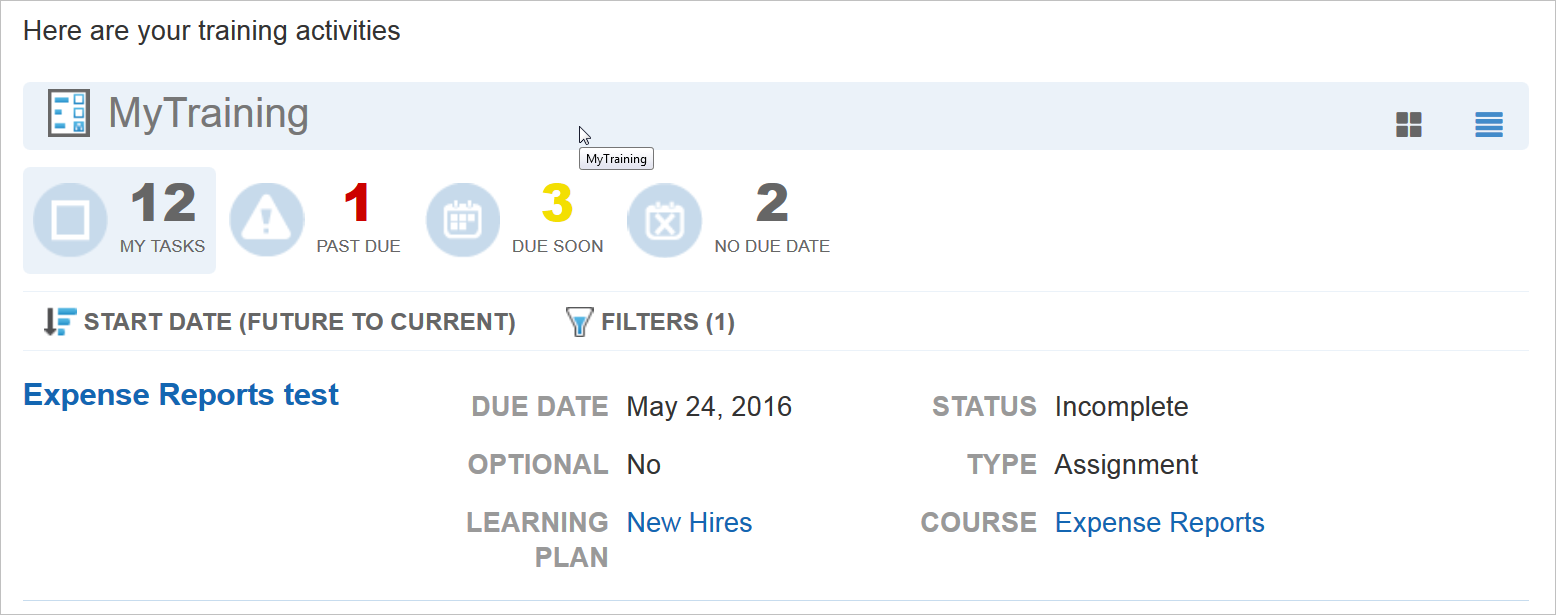1556x615 pixels.
Task: Click the Past Due warning icon
Action: pos(266,220)
